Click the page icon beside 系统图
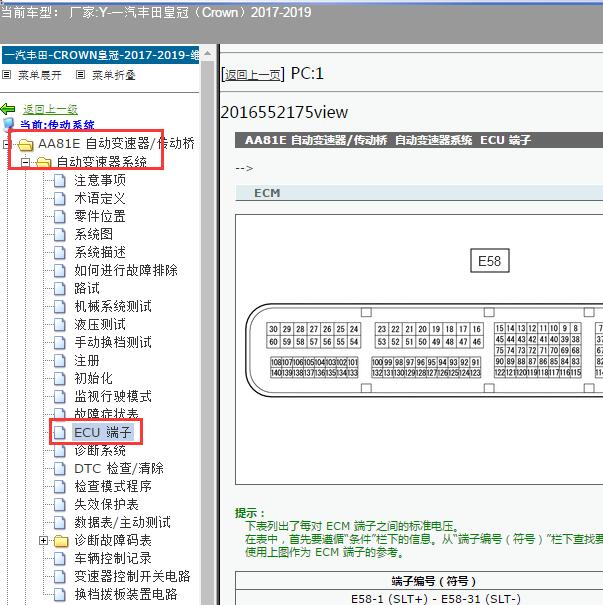This screenshot has height=605, width=603. pyautogui.click(x=59, y=234)
